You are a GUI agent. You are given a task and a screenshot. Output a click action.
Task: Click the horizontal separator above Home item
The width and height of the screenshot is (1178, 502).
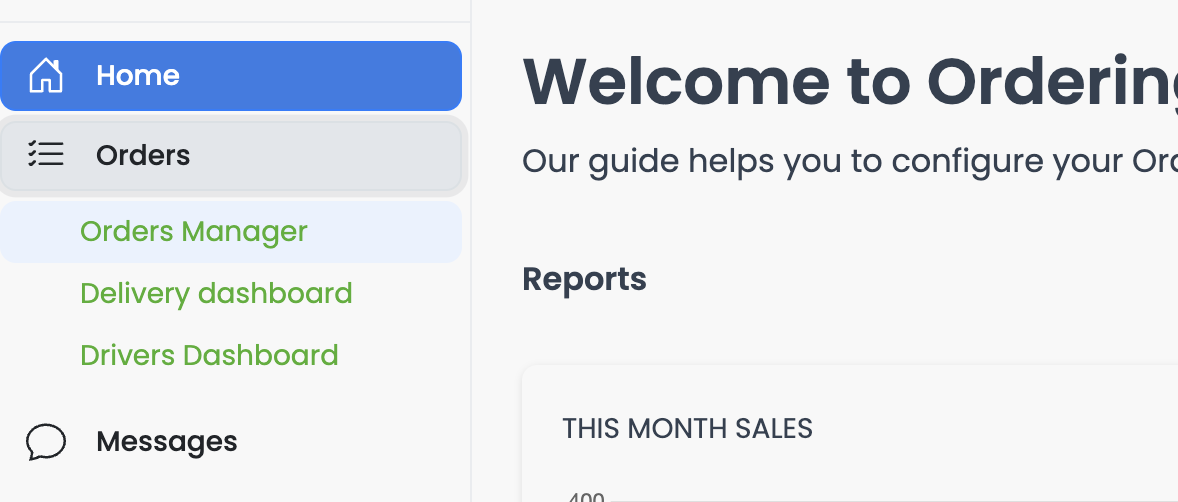point(234,22)
